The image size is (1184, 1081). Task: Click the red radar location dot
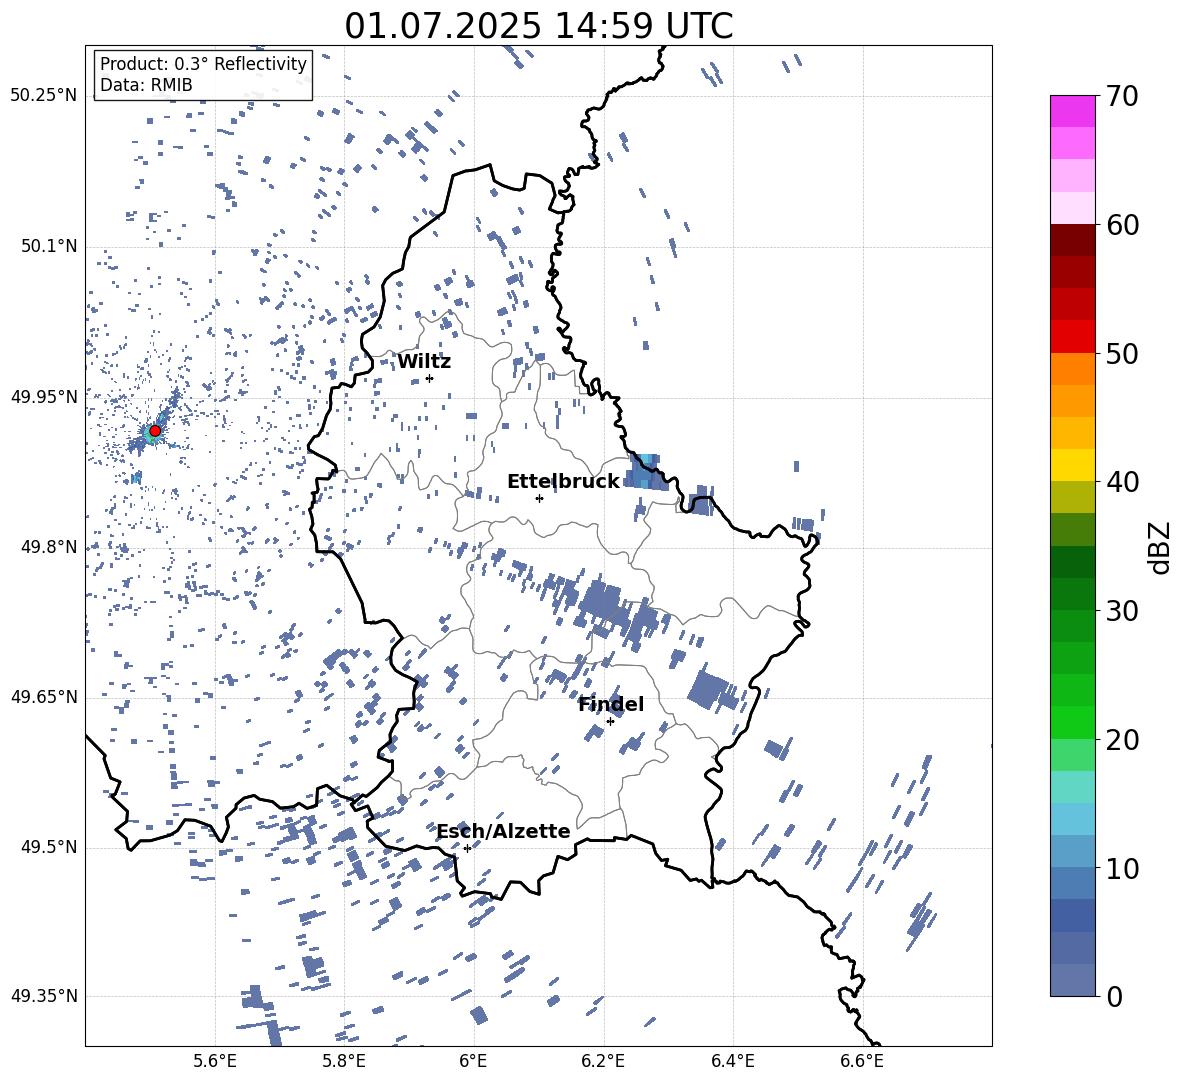(155, 431)
